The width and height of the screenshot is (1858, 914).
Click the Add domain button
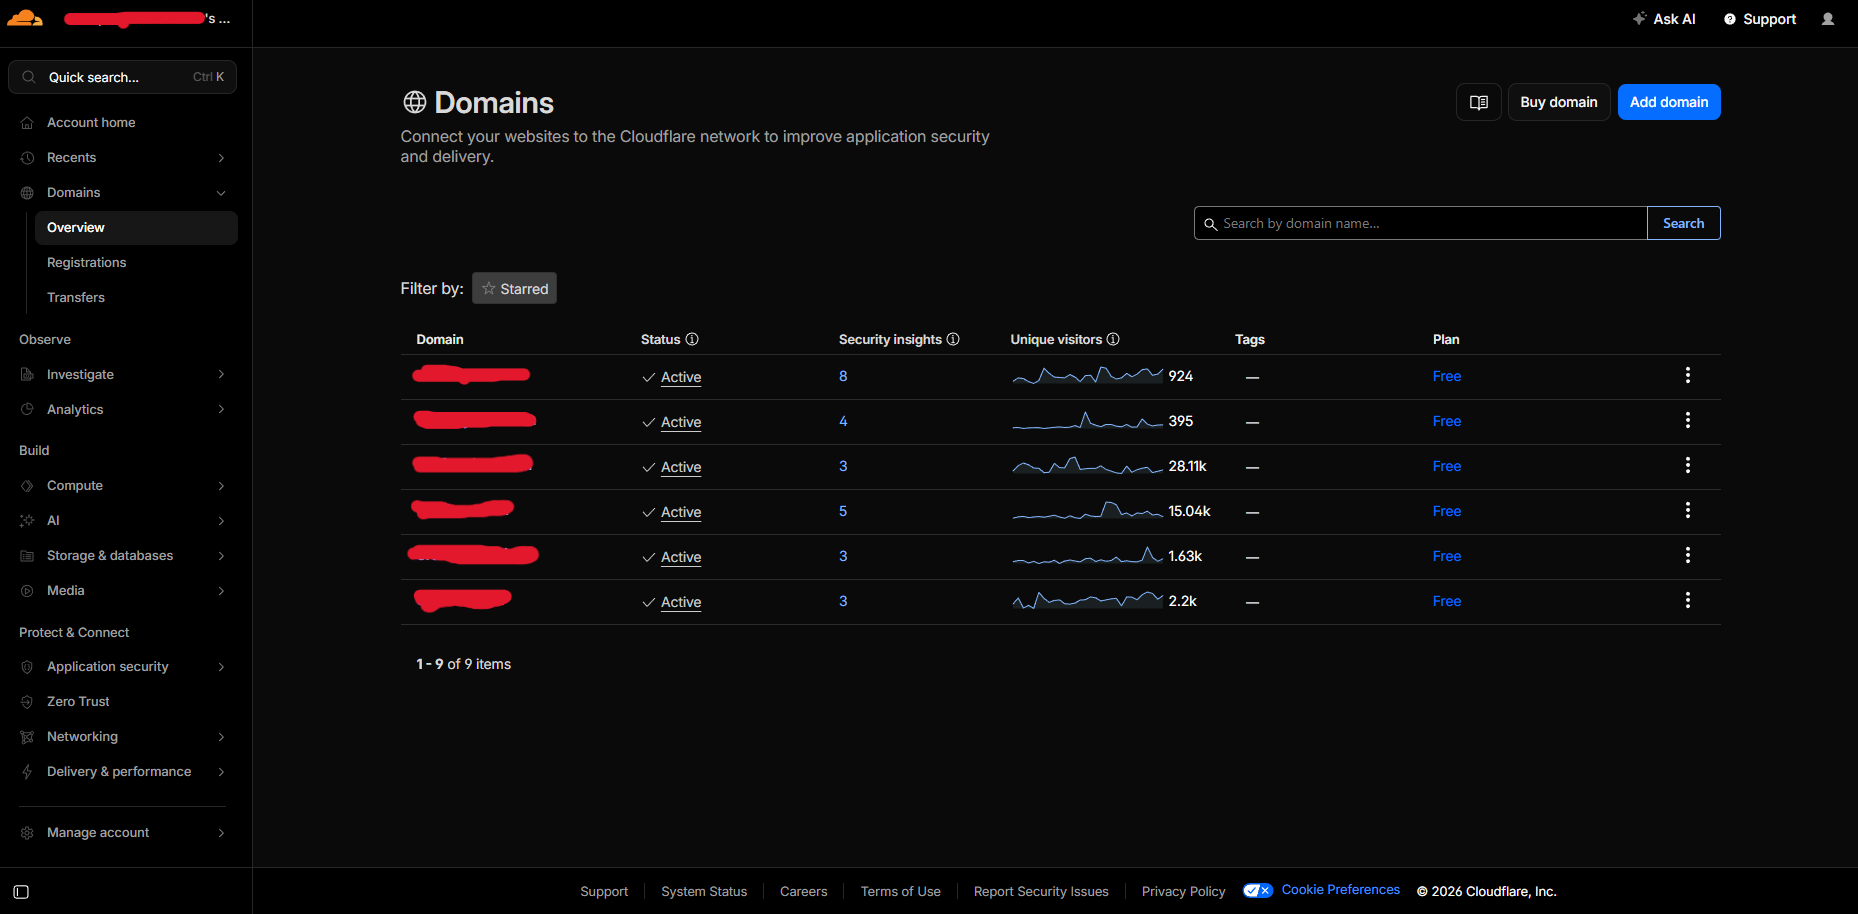pos(1669,102)
